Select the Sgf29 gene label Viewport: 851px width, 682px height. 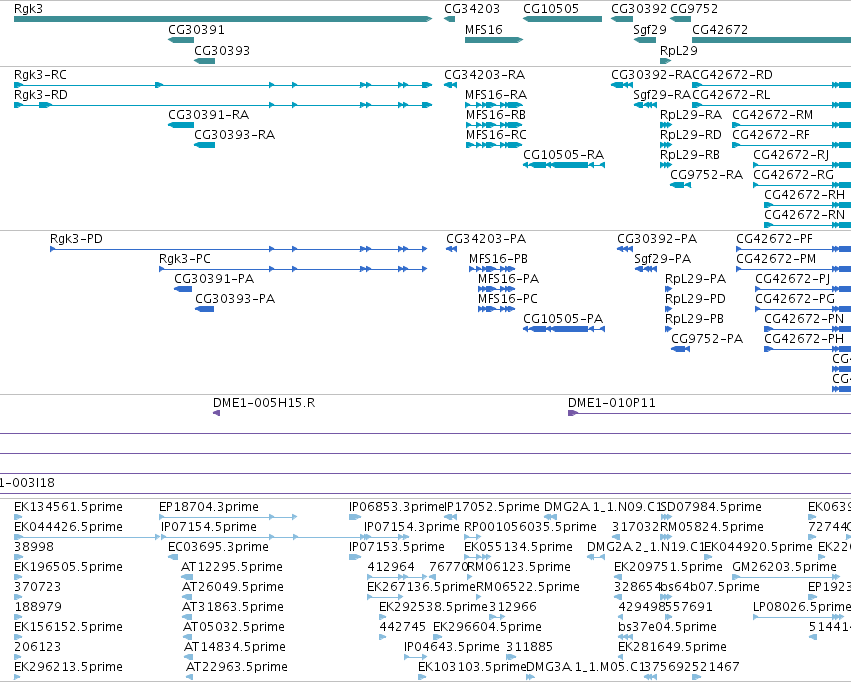pyautogui.click(x=650, y=29)
